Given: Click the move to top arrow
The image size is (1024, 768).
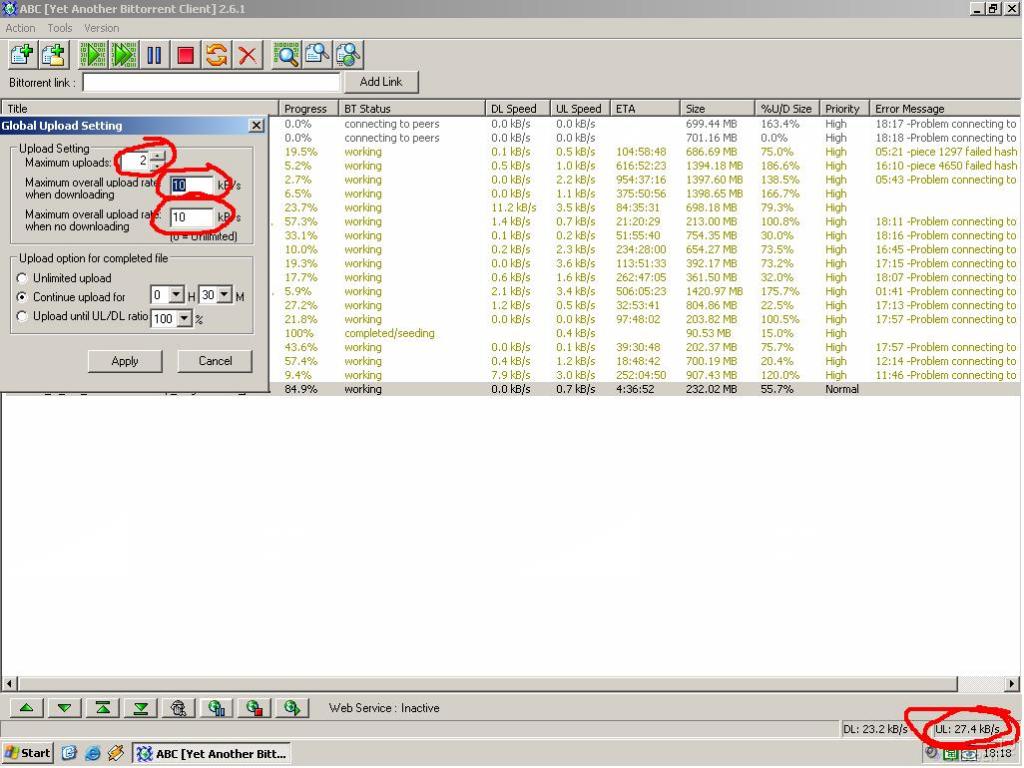Looking at the screenshot, I should tap(103, 708).
